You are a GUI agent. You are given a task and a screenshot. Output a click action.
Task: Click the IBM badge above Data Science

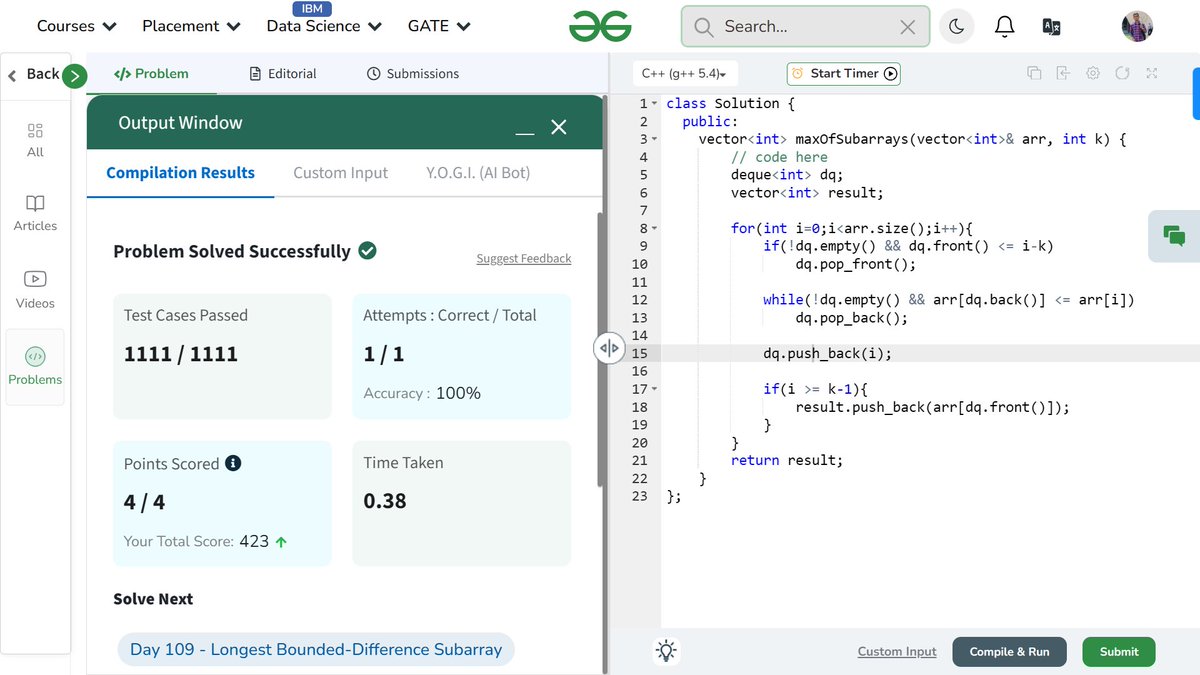coord(311,9)
